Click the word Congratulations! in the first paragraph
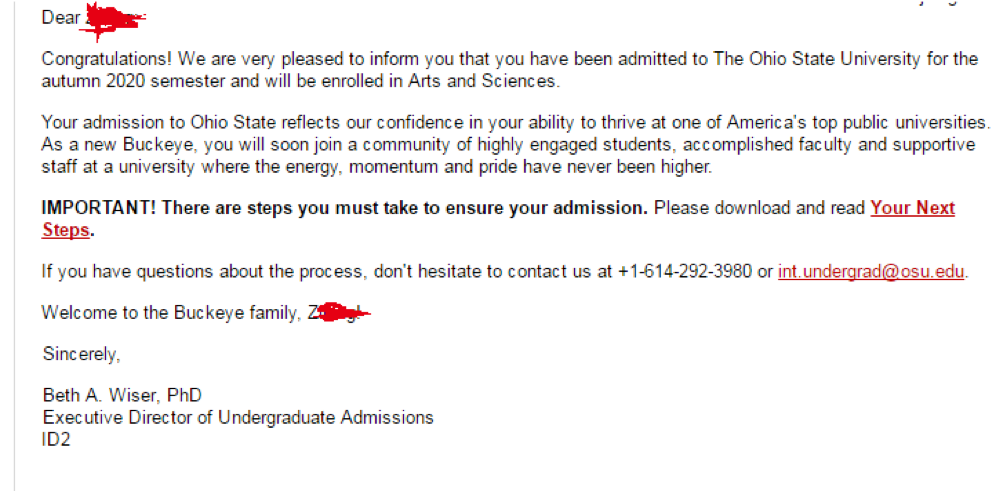1004x491 pixels. (107, 60)
